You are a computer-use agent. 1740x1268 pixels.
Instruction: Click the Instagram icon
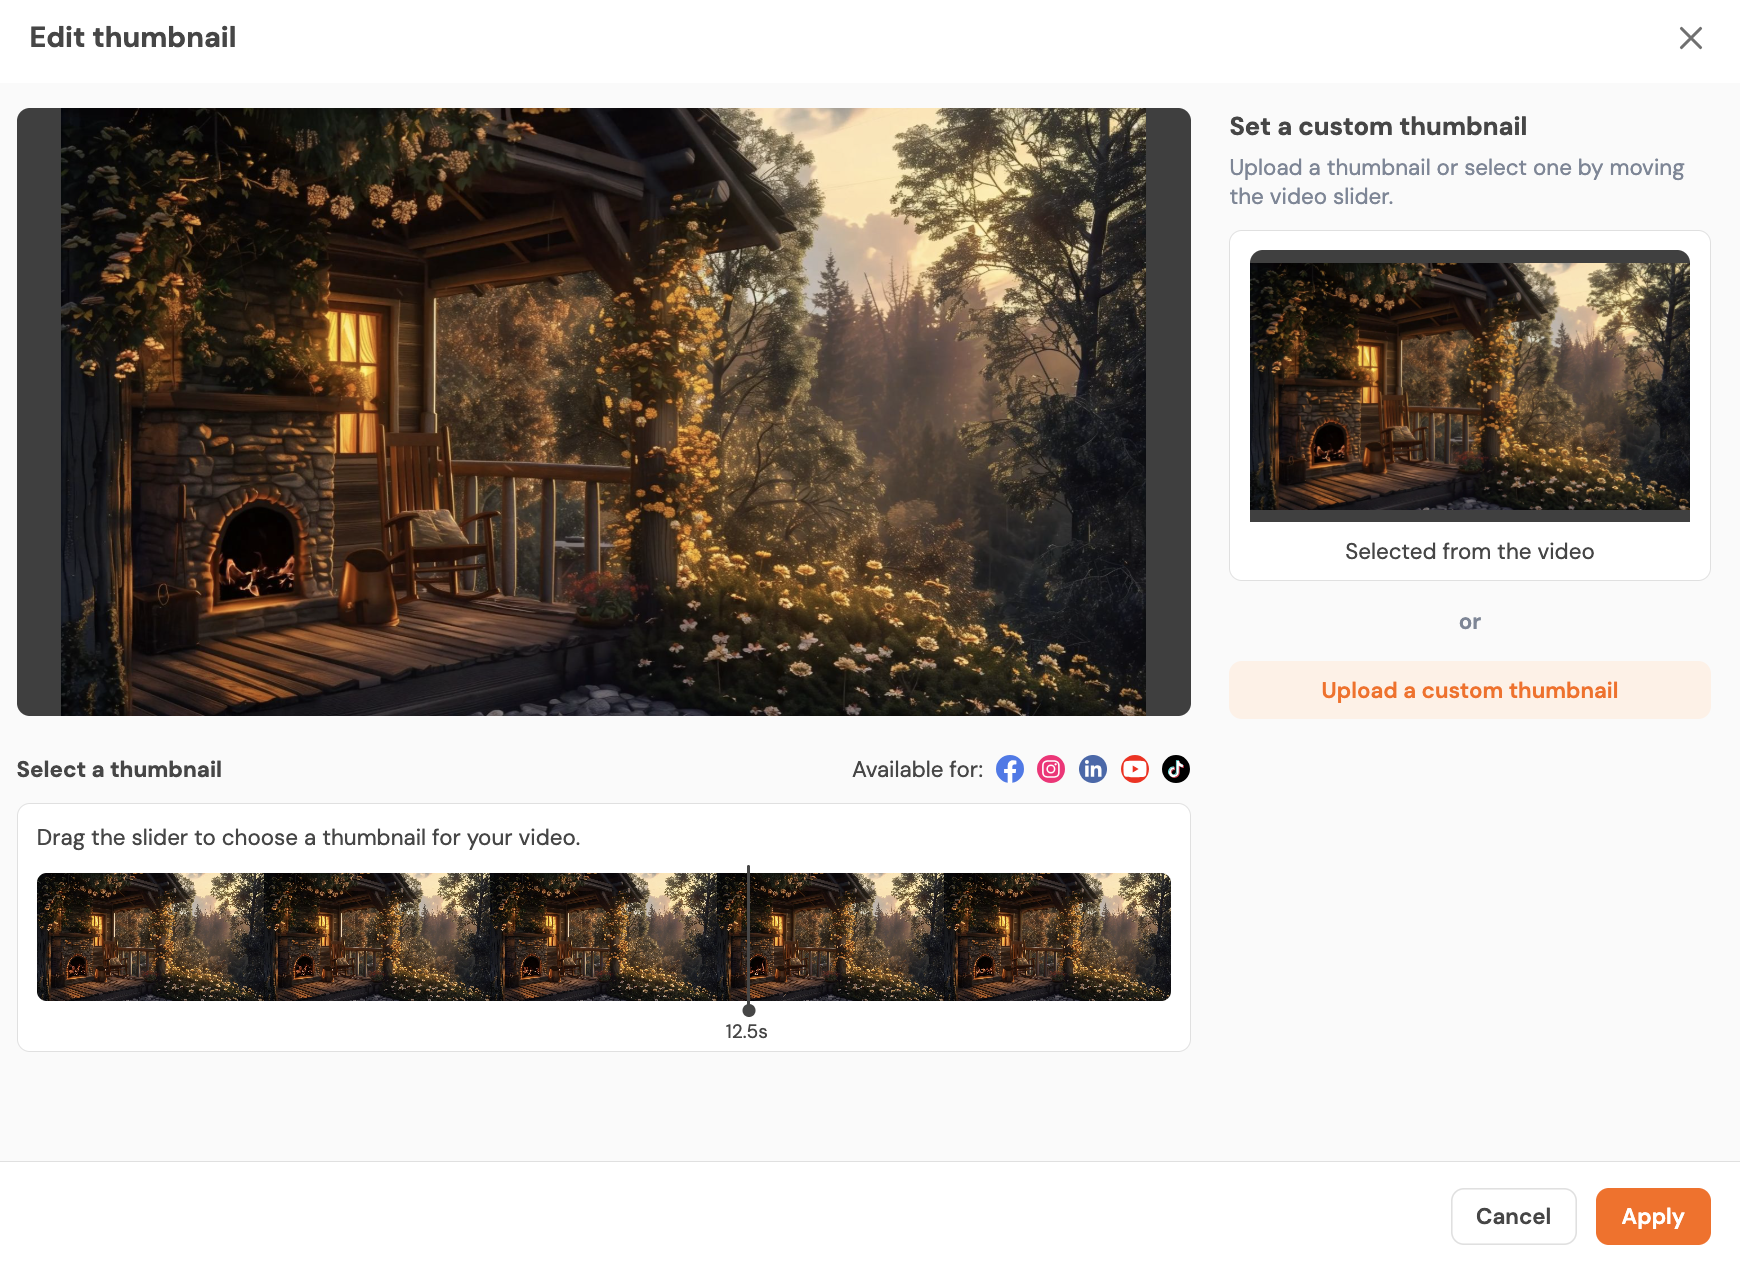1051,769
